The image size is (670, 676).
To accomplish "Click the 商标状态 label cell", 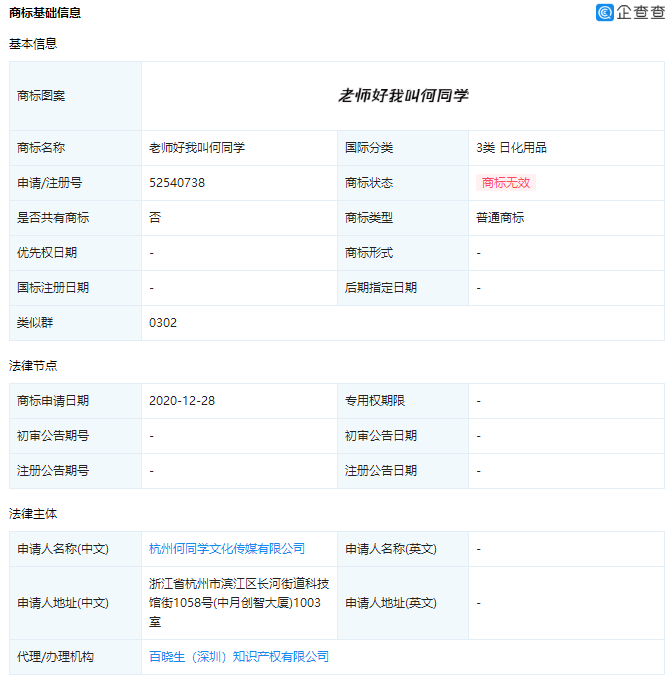I will pyautogui.click(x=403, y=183).
